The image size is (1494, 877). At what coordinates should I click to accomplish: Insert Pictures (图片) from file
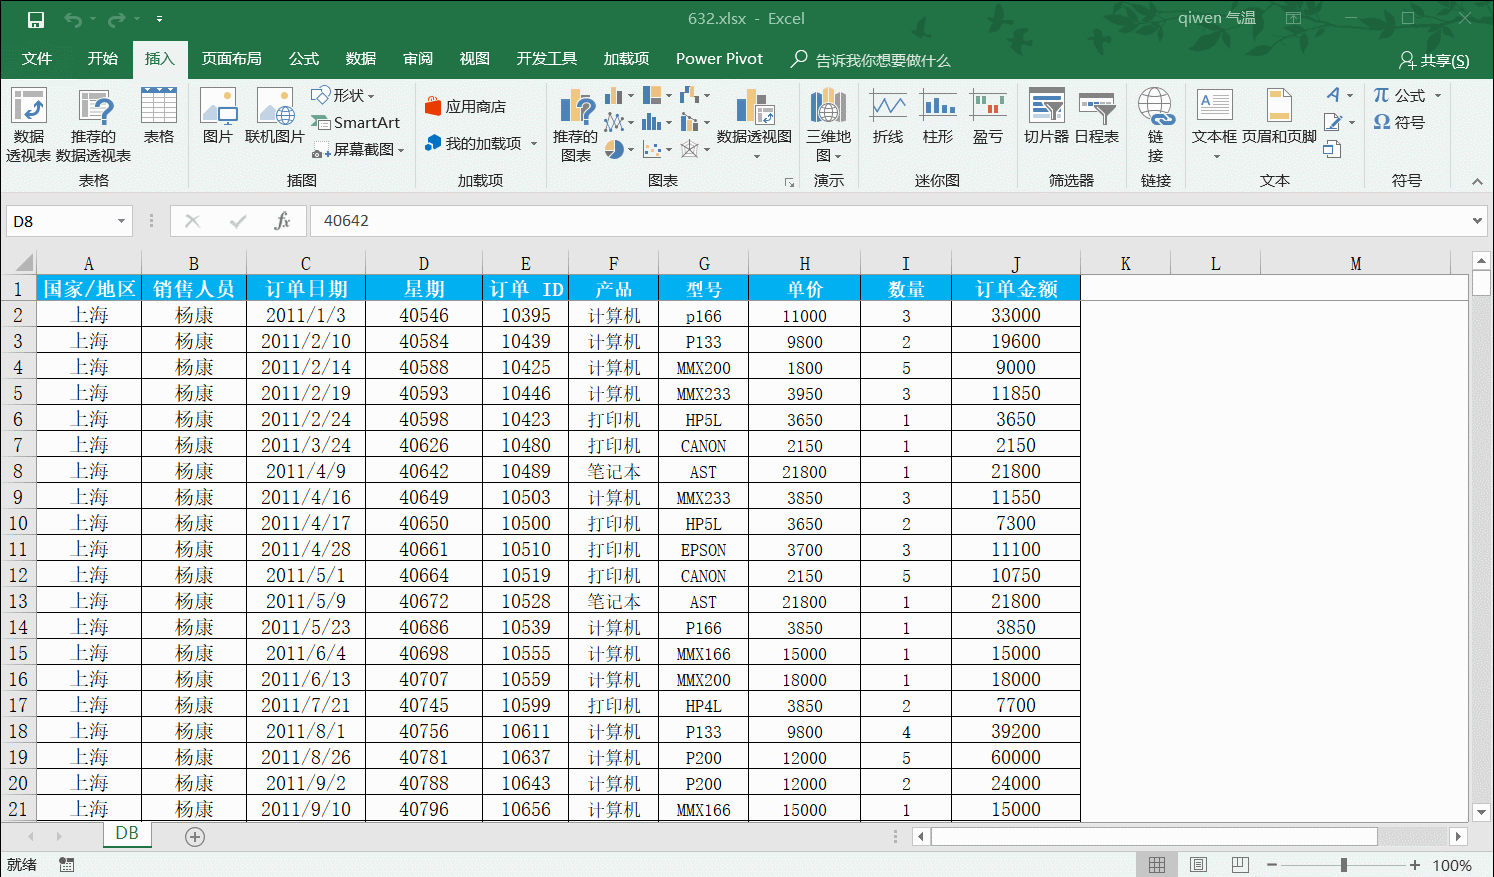217,116
